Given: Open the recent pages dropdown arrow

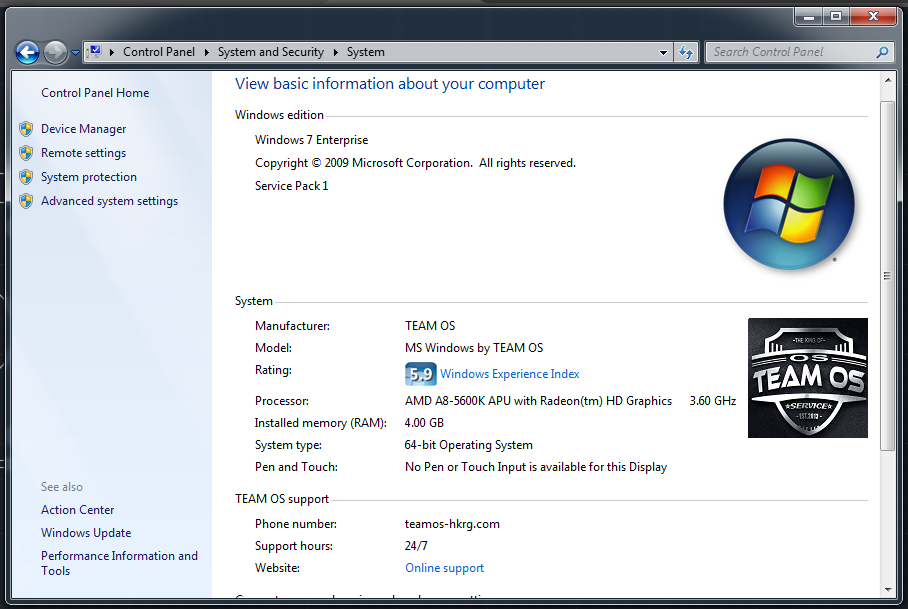Looking at the screenshot, I should click(75, 53).
